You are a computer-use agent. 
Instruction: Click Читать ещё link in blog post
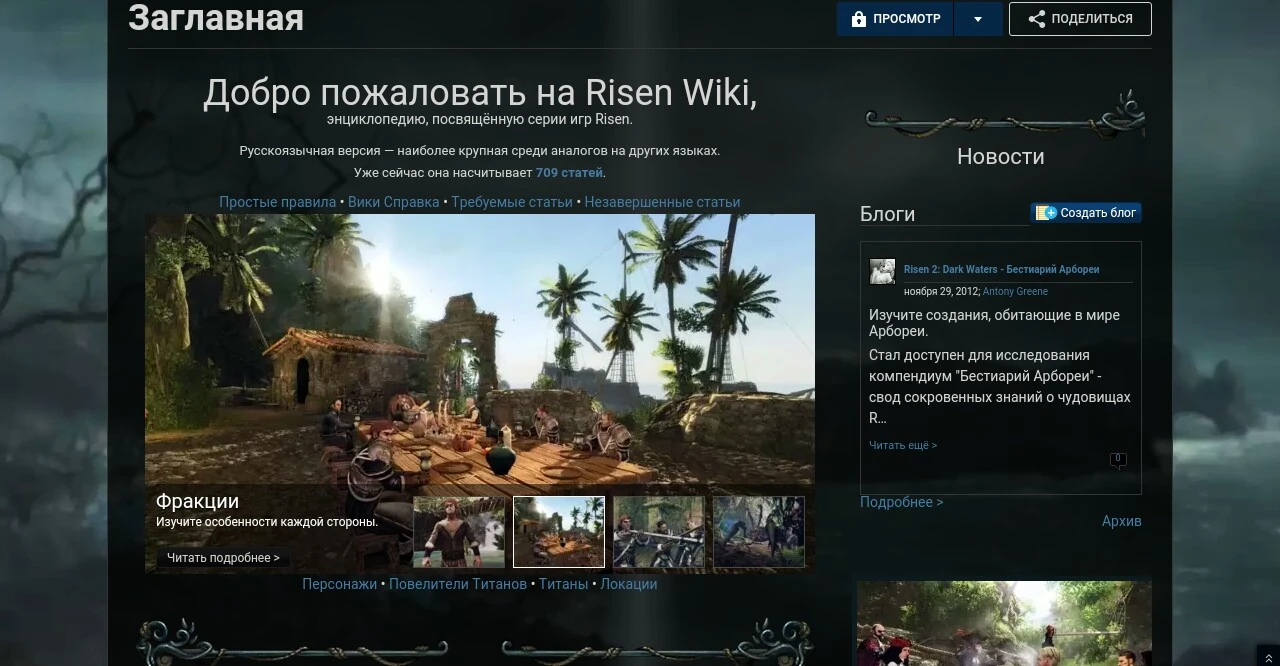coord(903,446)
